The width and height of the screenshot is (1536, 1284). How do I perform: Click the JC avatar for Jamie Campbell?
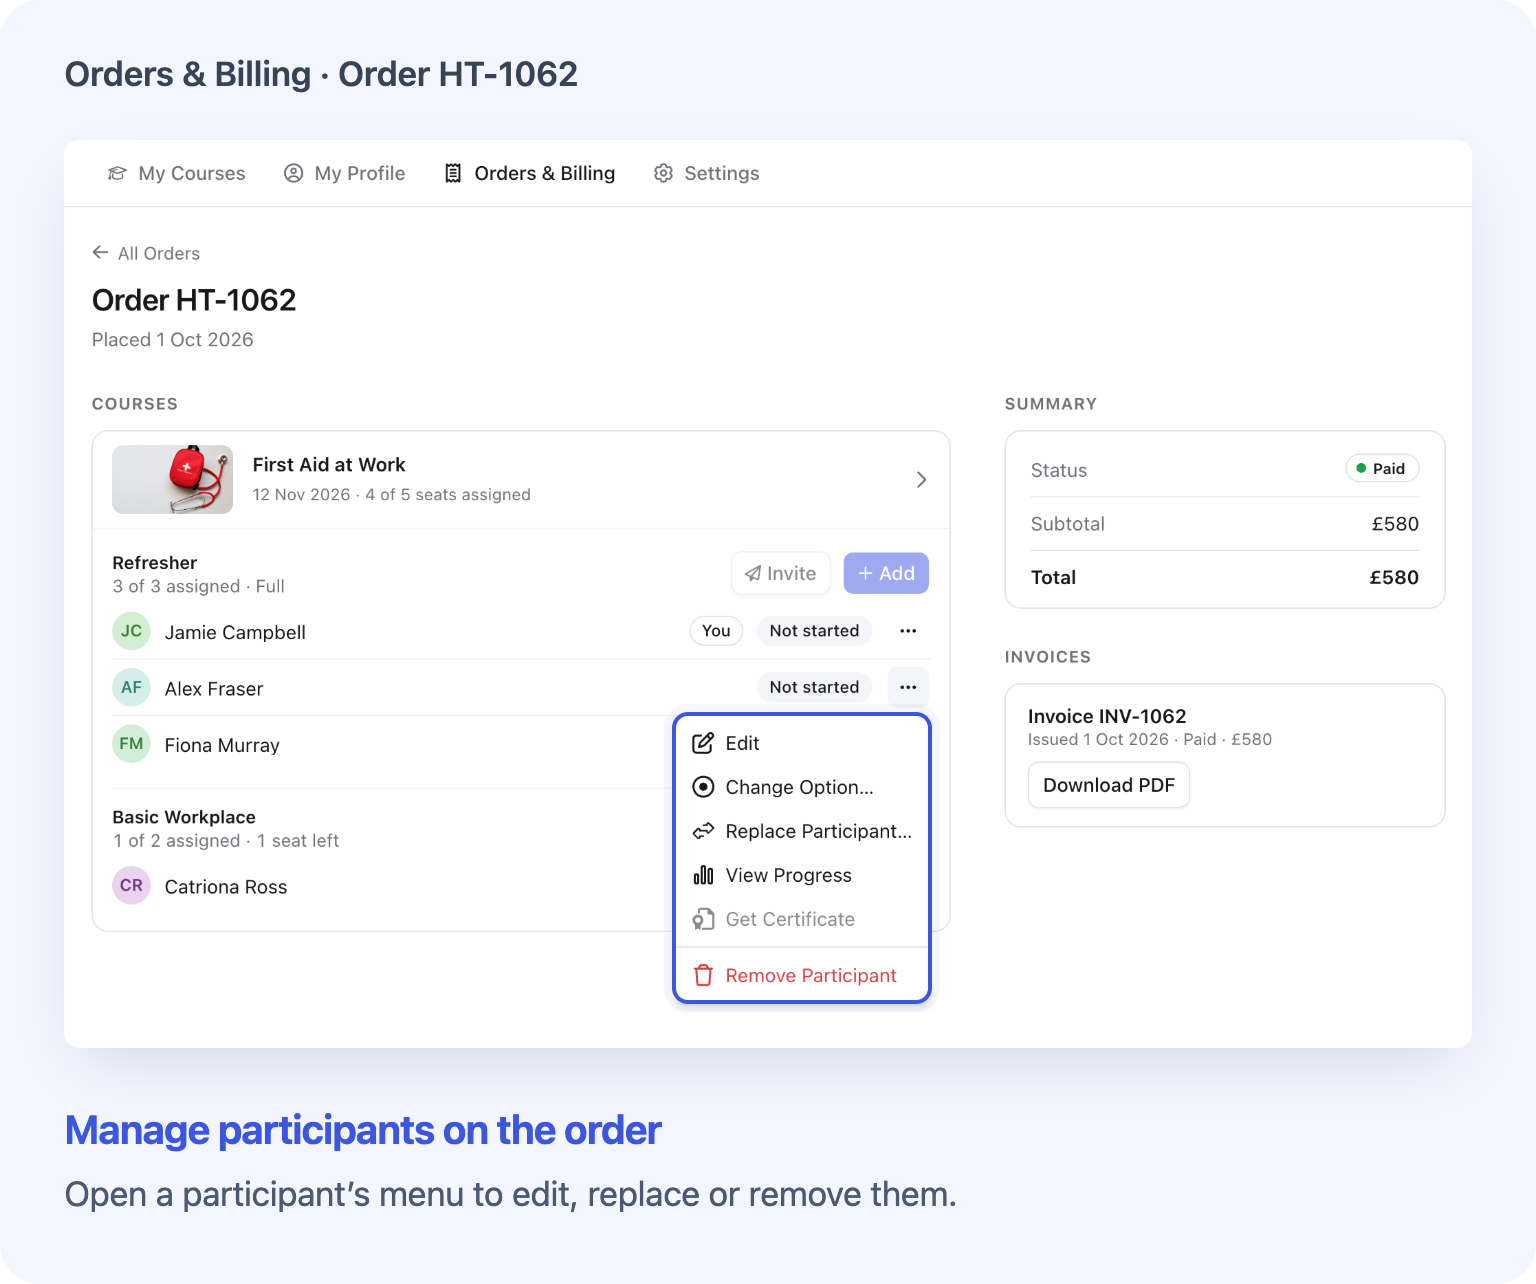[131, 631]
